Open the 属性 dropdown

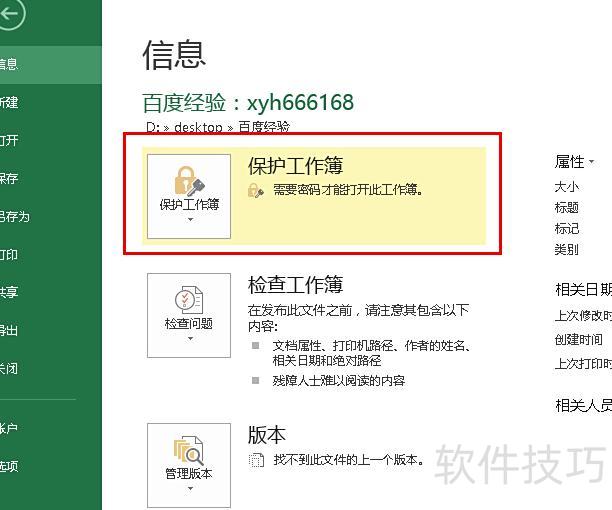coord(574,162)
